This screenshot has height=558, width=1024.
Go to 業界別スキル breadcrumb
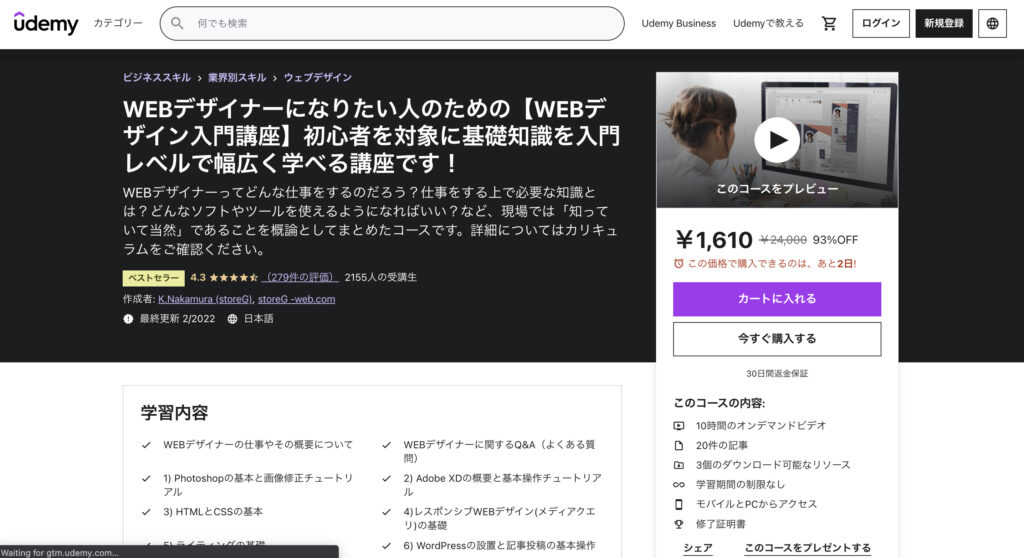[237, 77]
